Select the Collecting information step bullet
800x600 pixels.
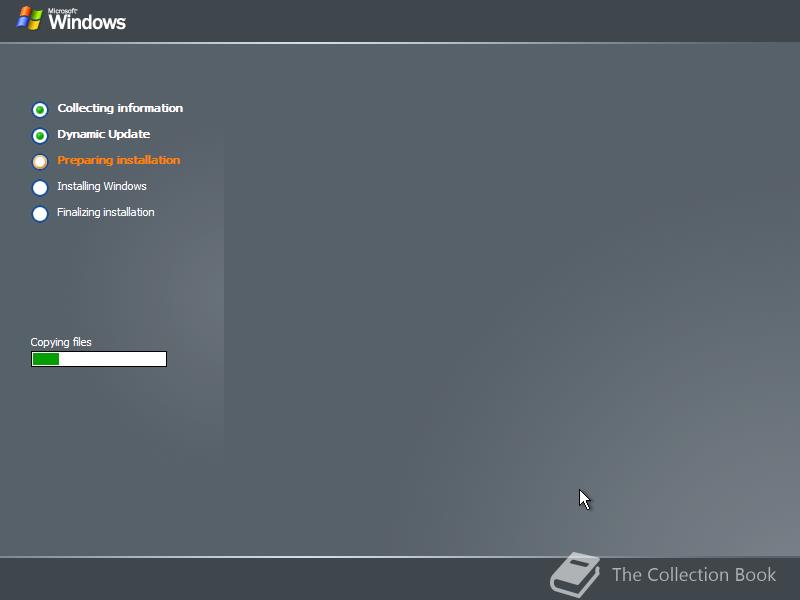(40, 109)
